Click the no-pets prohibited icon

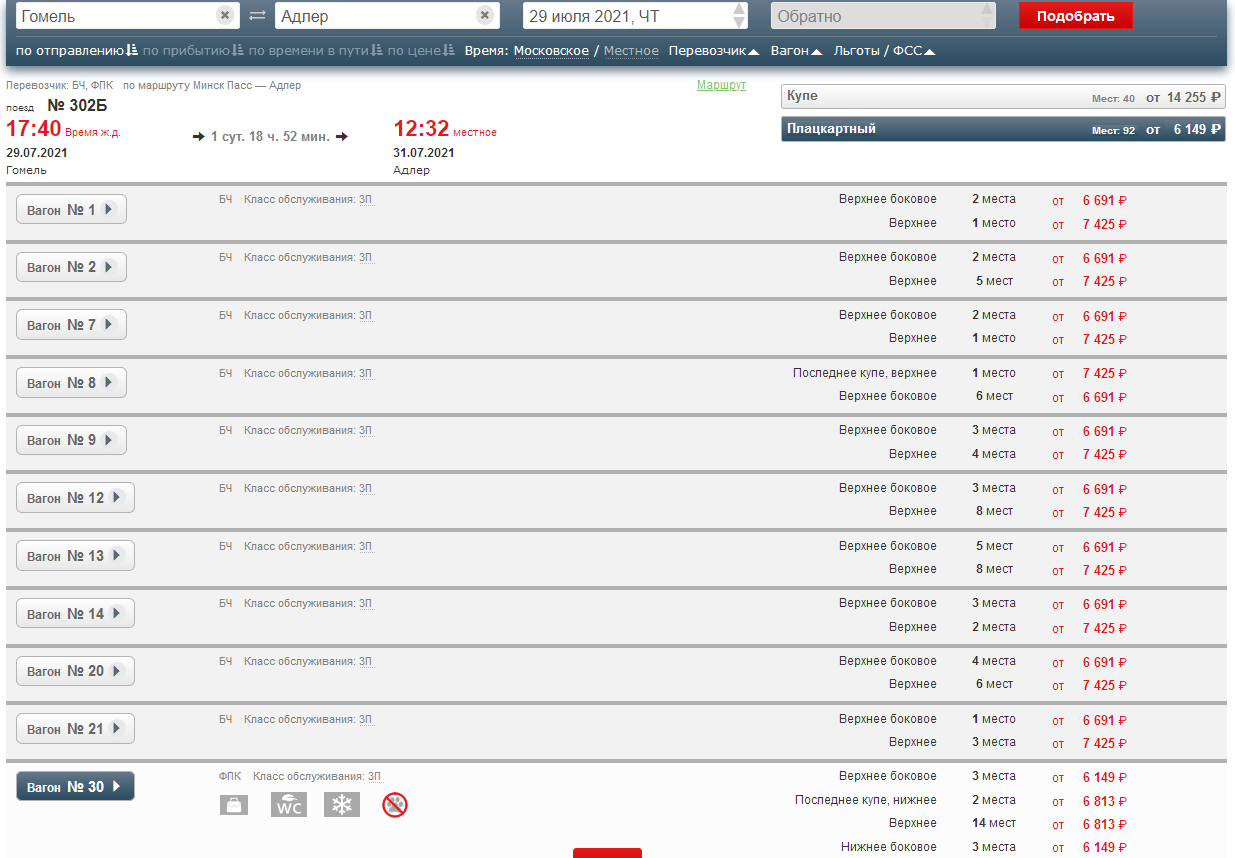[395, 805]
